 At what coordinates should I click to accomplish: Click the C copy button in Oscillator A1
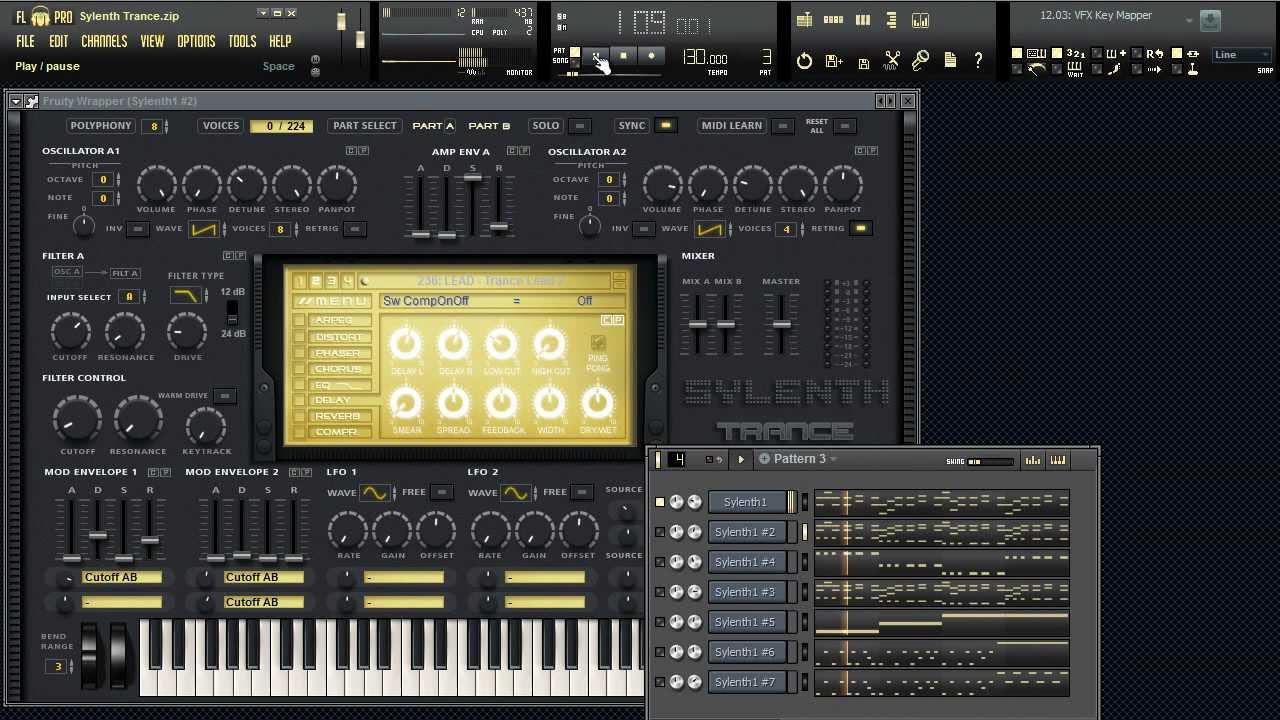click(x=351, y=150)
